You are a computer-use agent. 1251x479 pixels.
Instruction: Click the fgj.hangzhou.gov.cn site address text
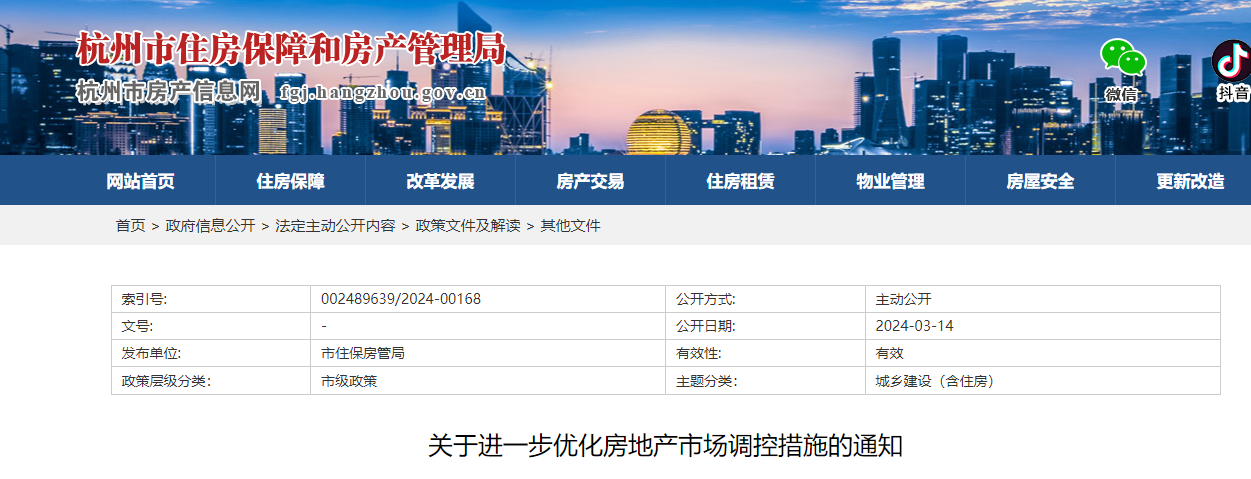[x=383, y=93]
